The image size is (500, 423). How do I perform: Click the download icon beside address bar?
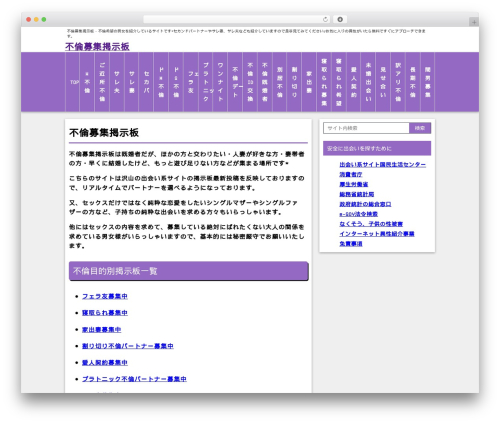click(x=340, y=20)
